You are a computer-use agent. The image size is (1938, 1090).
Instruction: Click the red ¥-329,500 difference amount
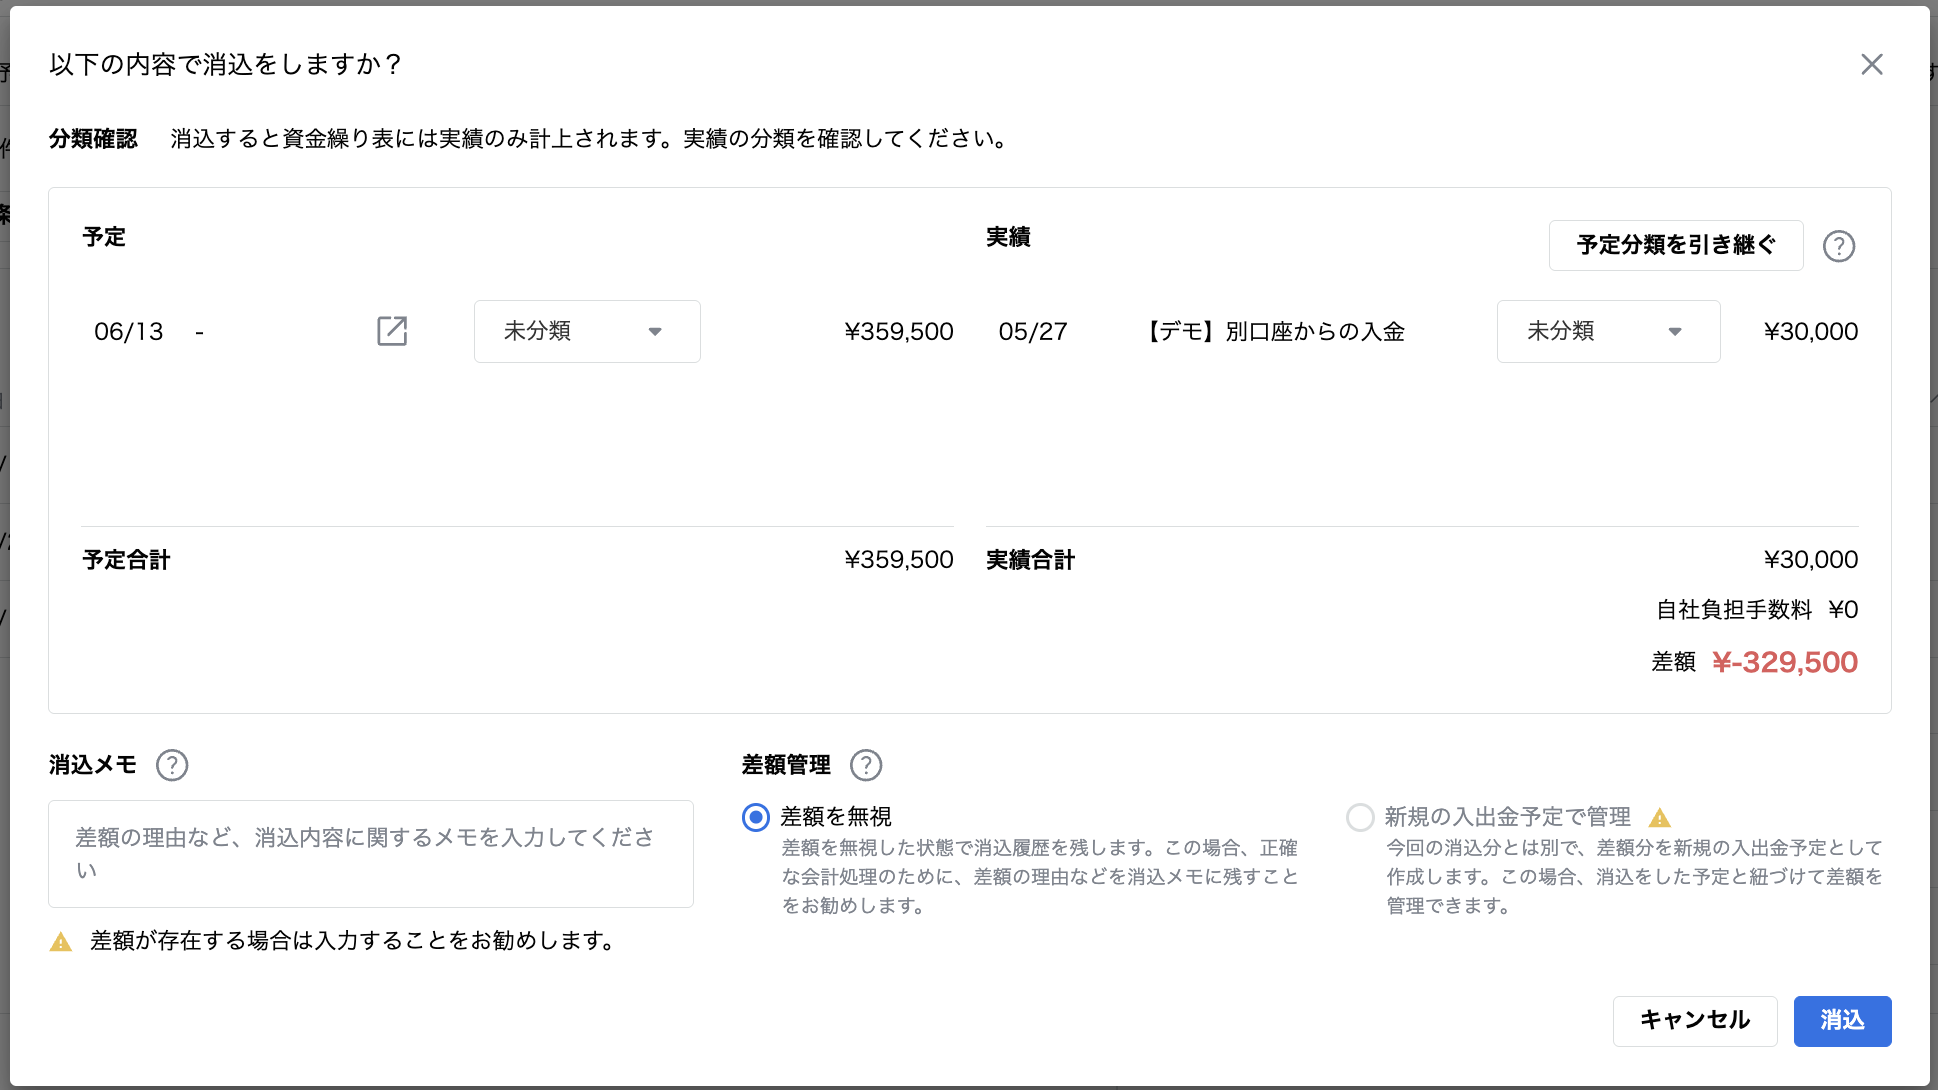coord(1785,662)
